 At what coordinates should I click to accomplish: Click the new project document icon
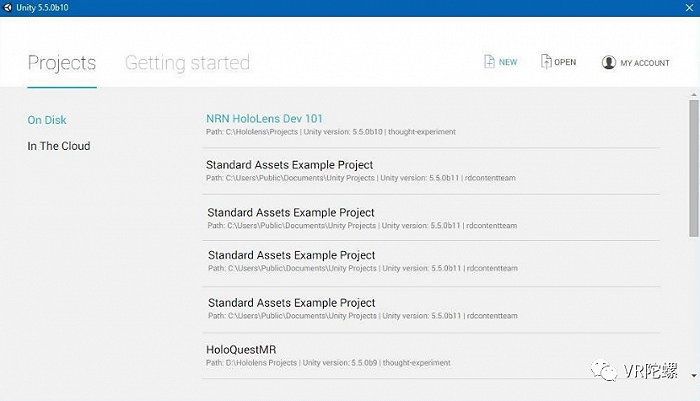pyautogui.click(x=488, y=62)
